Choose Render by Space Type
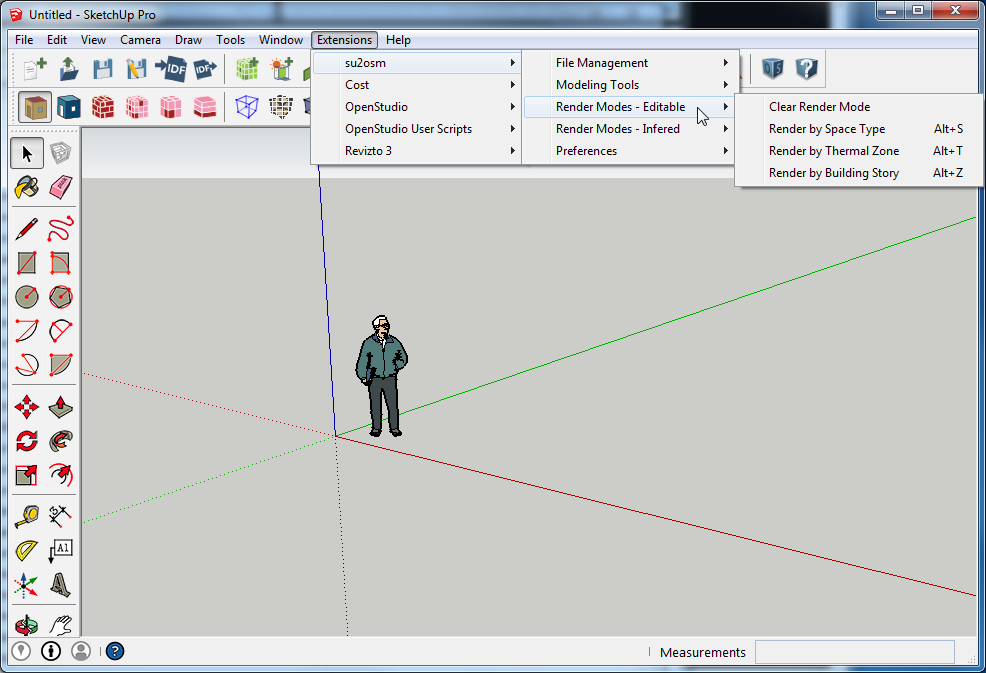986x673 pixels. 859,129
